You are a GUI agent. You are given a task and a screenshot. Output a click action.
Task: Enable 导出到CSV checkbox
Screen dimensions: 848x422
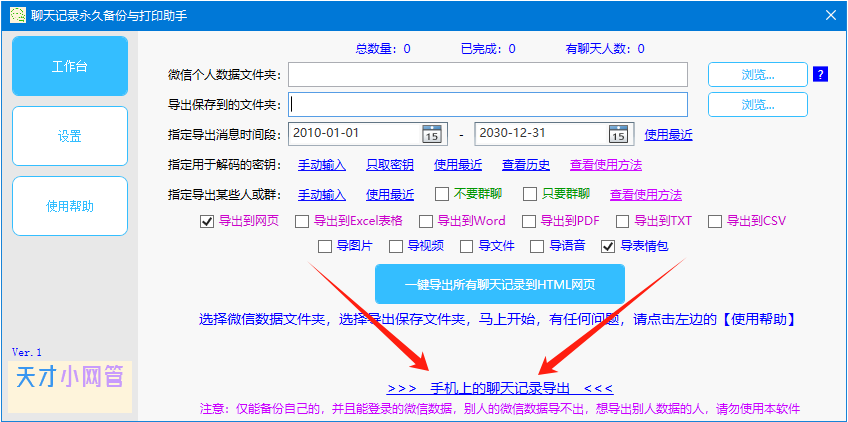point(715,221)
